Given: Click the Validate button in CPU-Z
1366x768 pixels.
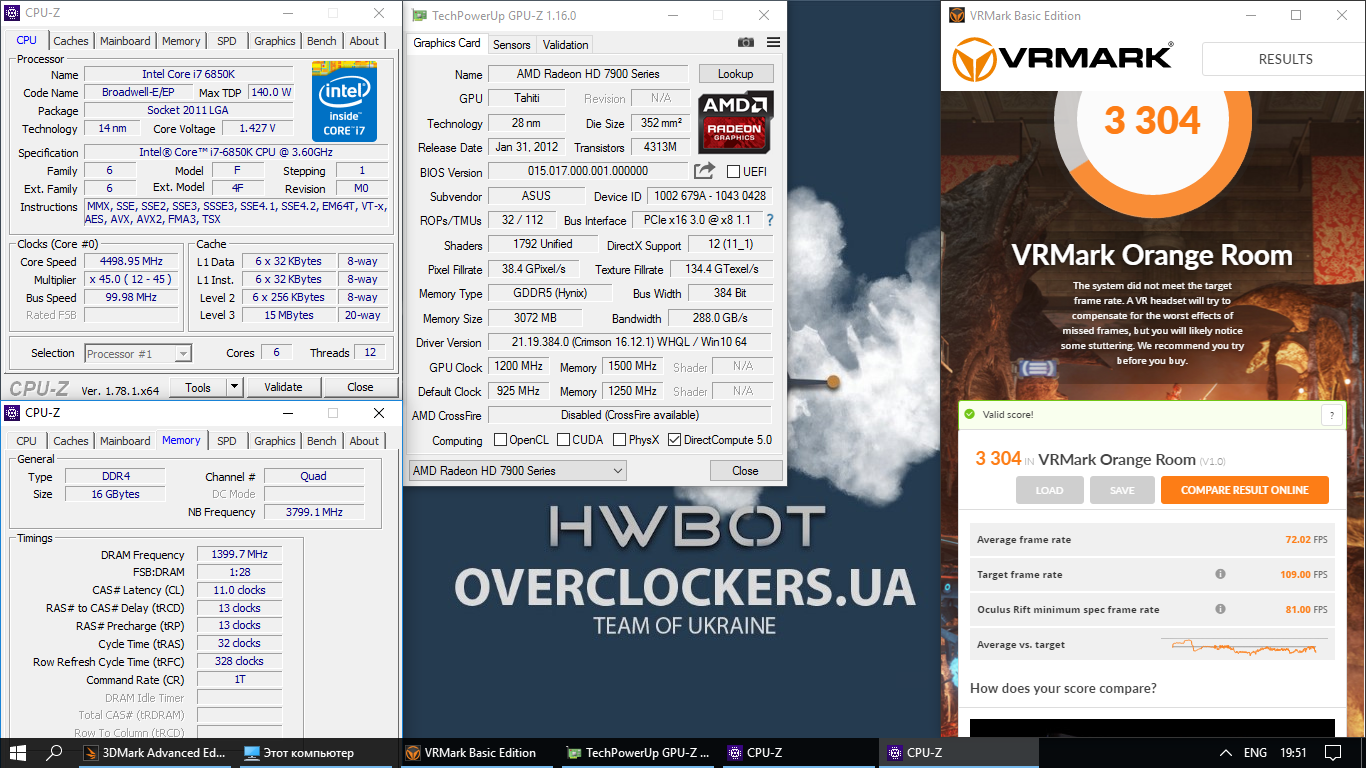Looking at the screenshot, I should coord(283,387).
